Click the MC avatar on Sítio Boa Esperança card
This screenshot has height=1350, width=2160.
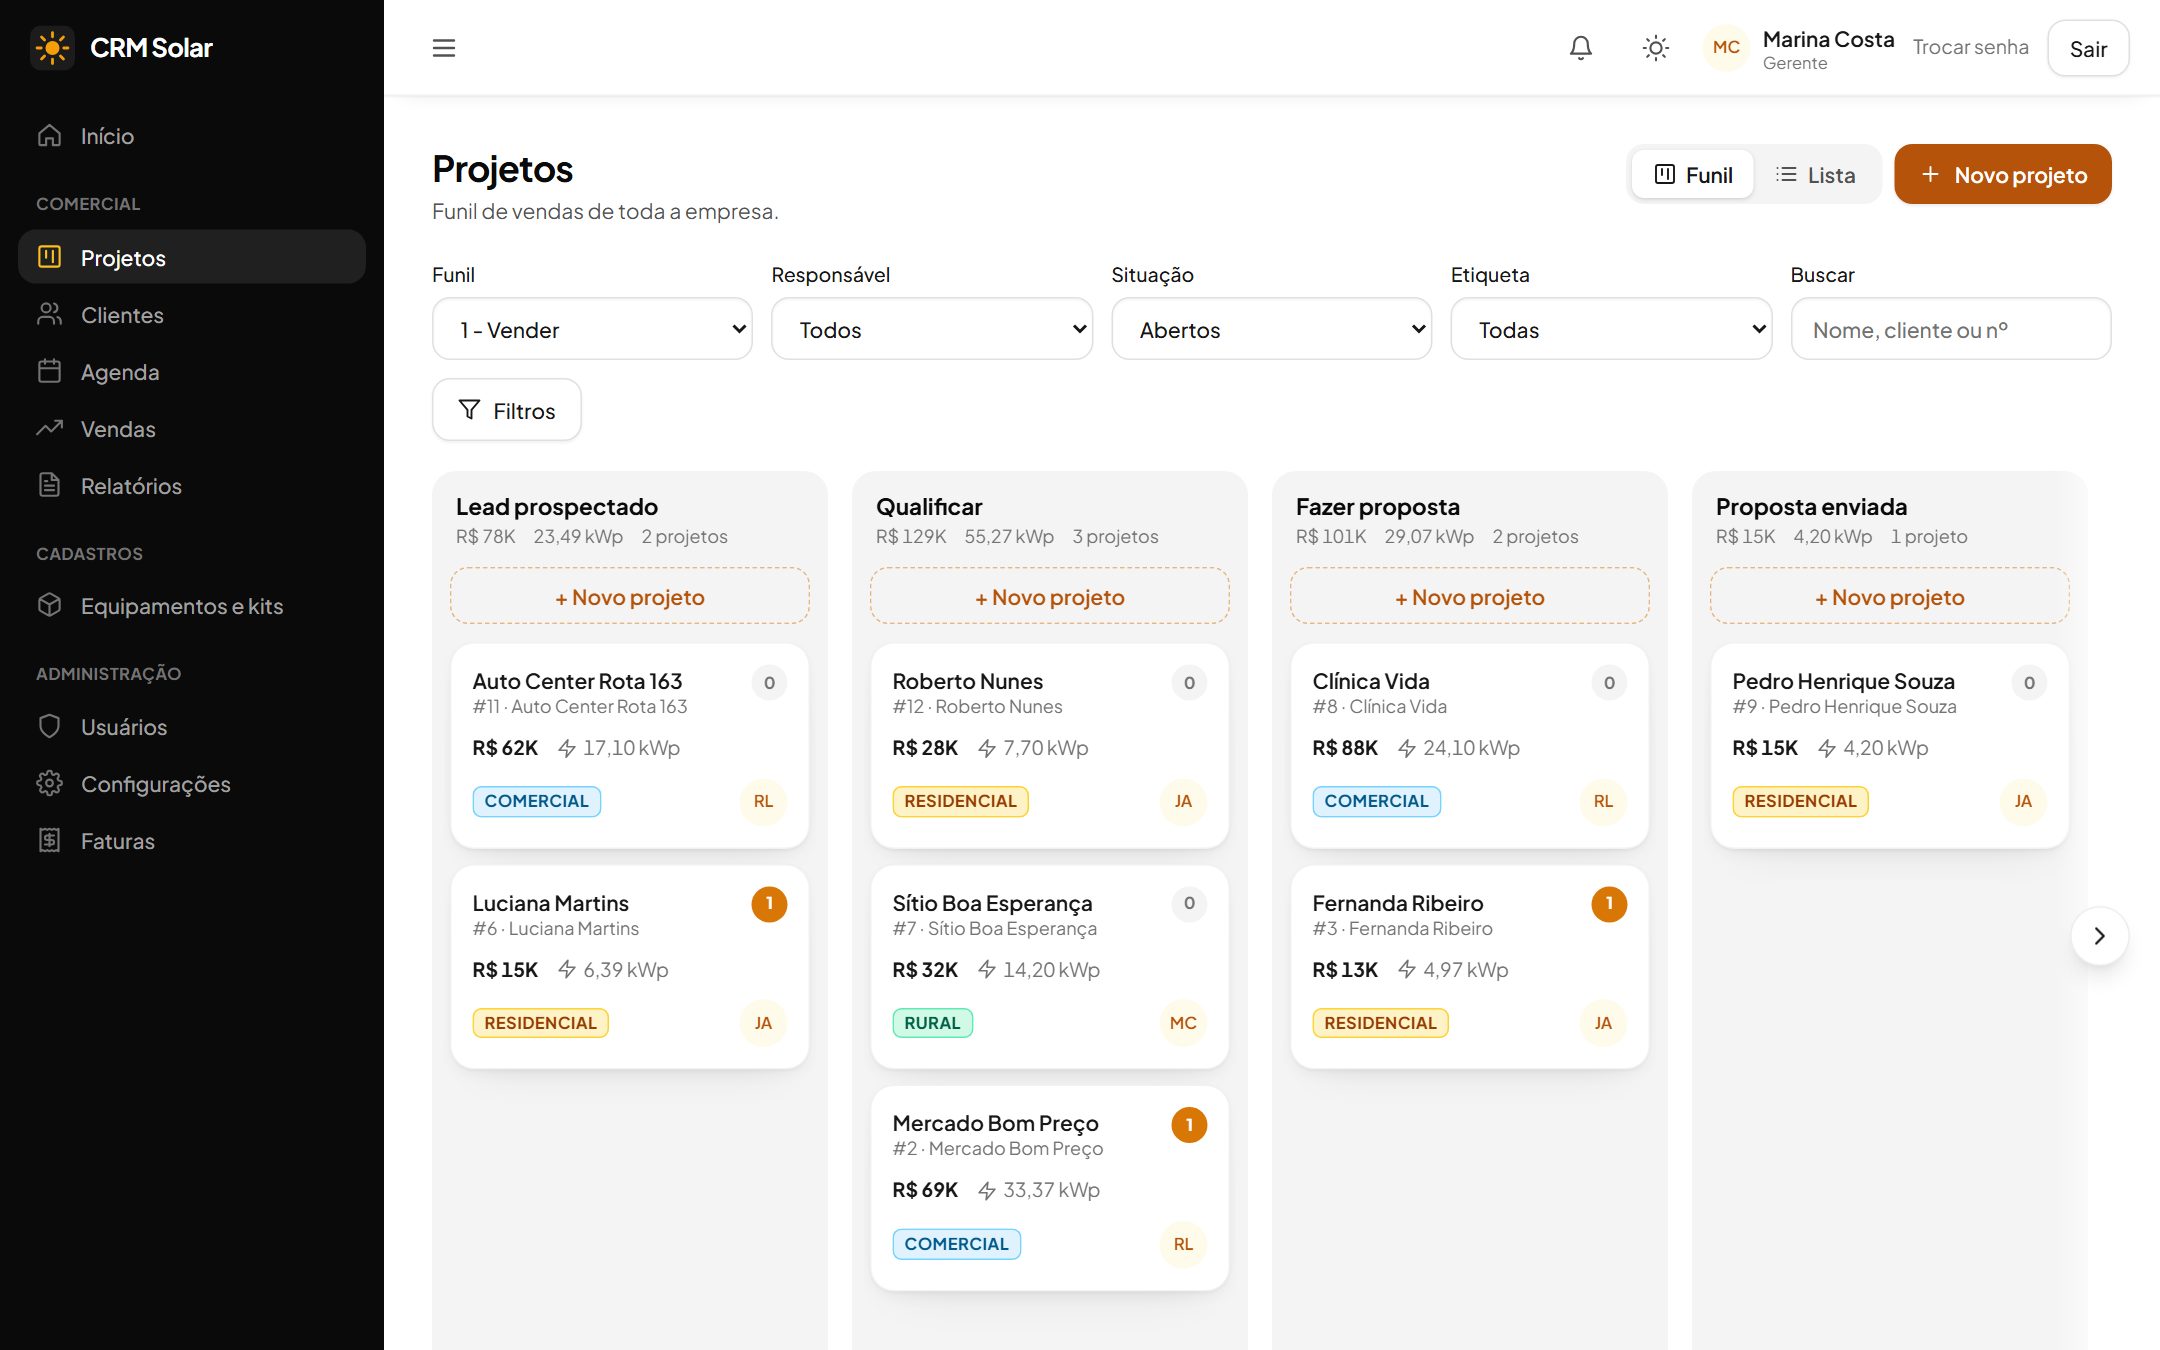[1183, 1023]
